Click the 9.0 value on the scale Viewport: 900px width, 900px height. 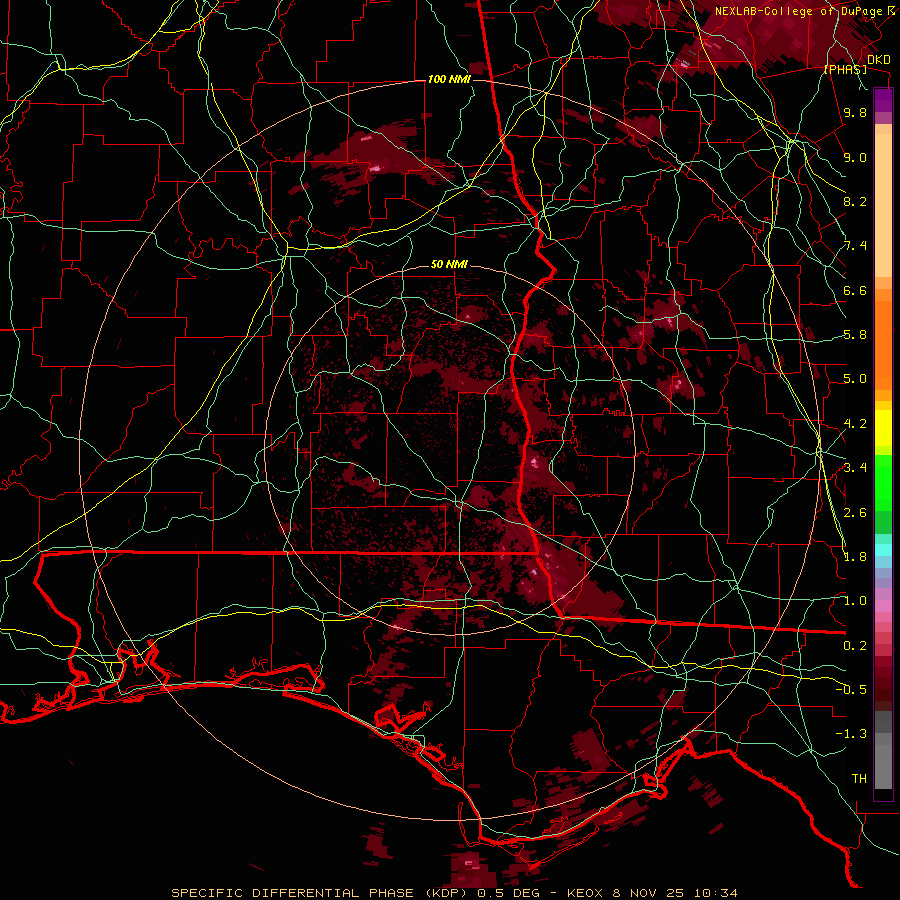[855, 157]
